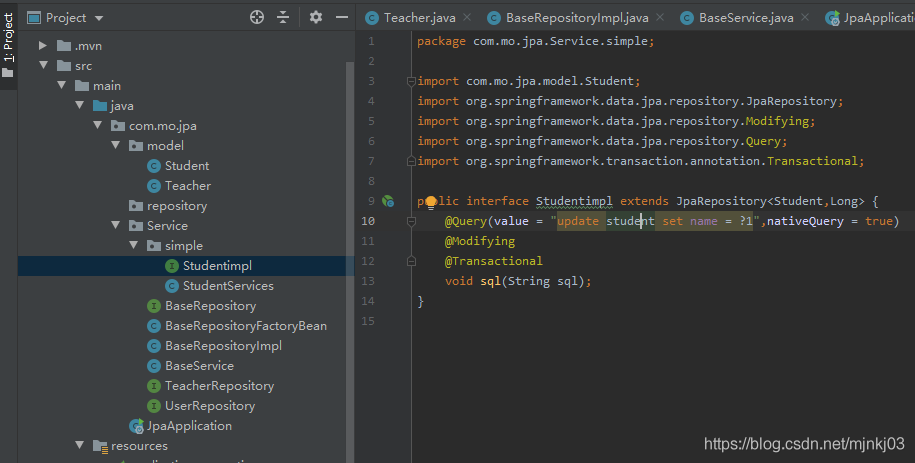Open StudentServices in the project tree

tap(228, 286)
